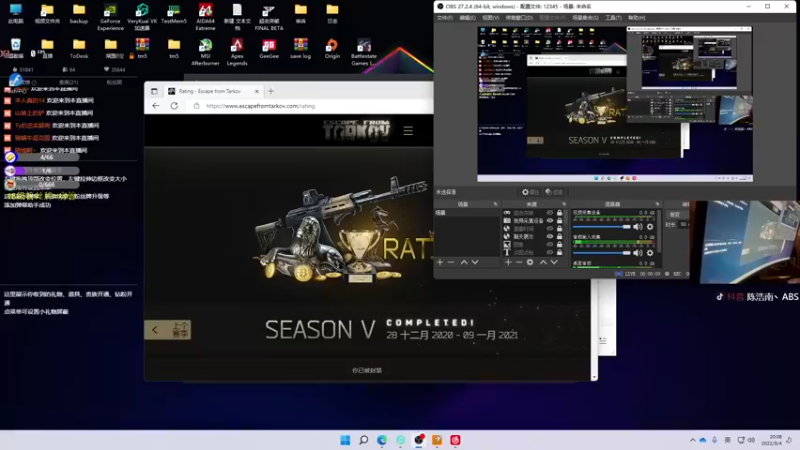The height and width of the screenshot is (450, 800).
Task: Open Search on the Windows taskbar
Action: click(364, 440)
